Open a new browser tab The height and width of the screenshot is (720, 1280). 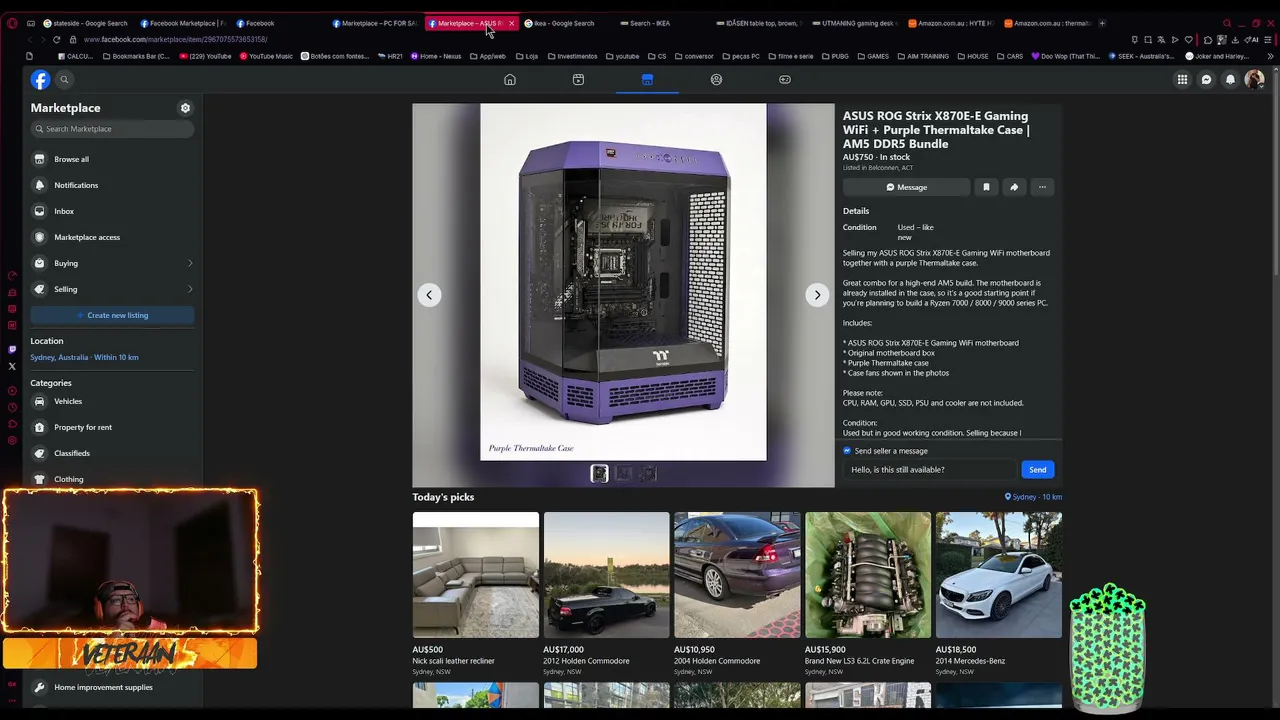pyautogui.click(x=1102, y=23)
